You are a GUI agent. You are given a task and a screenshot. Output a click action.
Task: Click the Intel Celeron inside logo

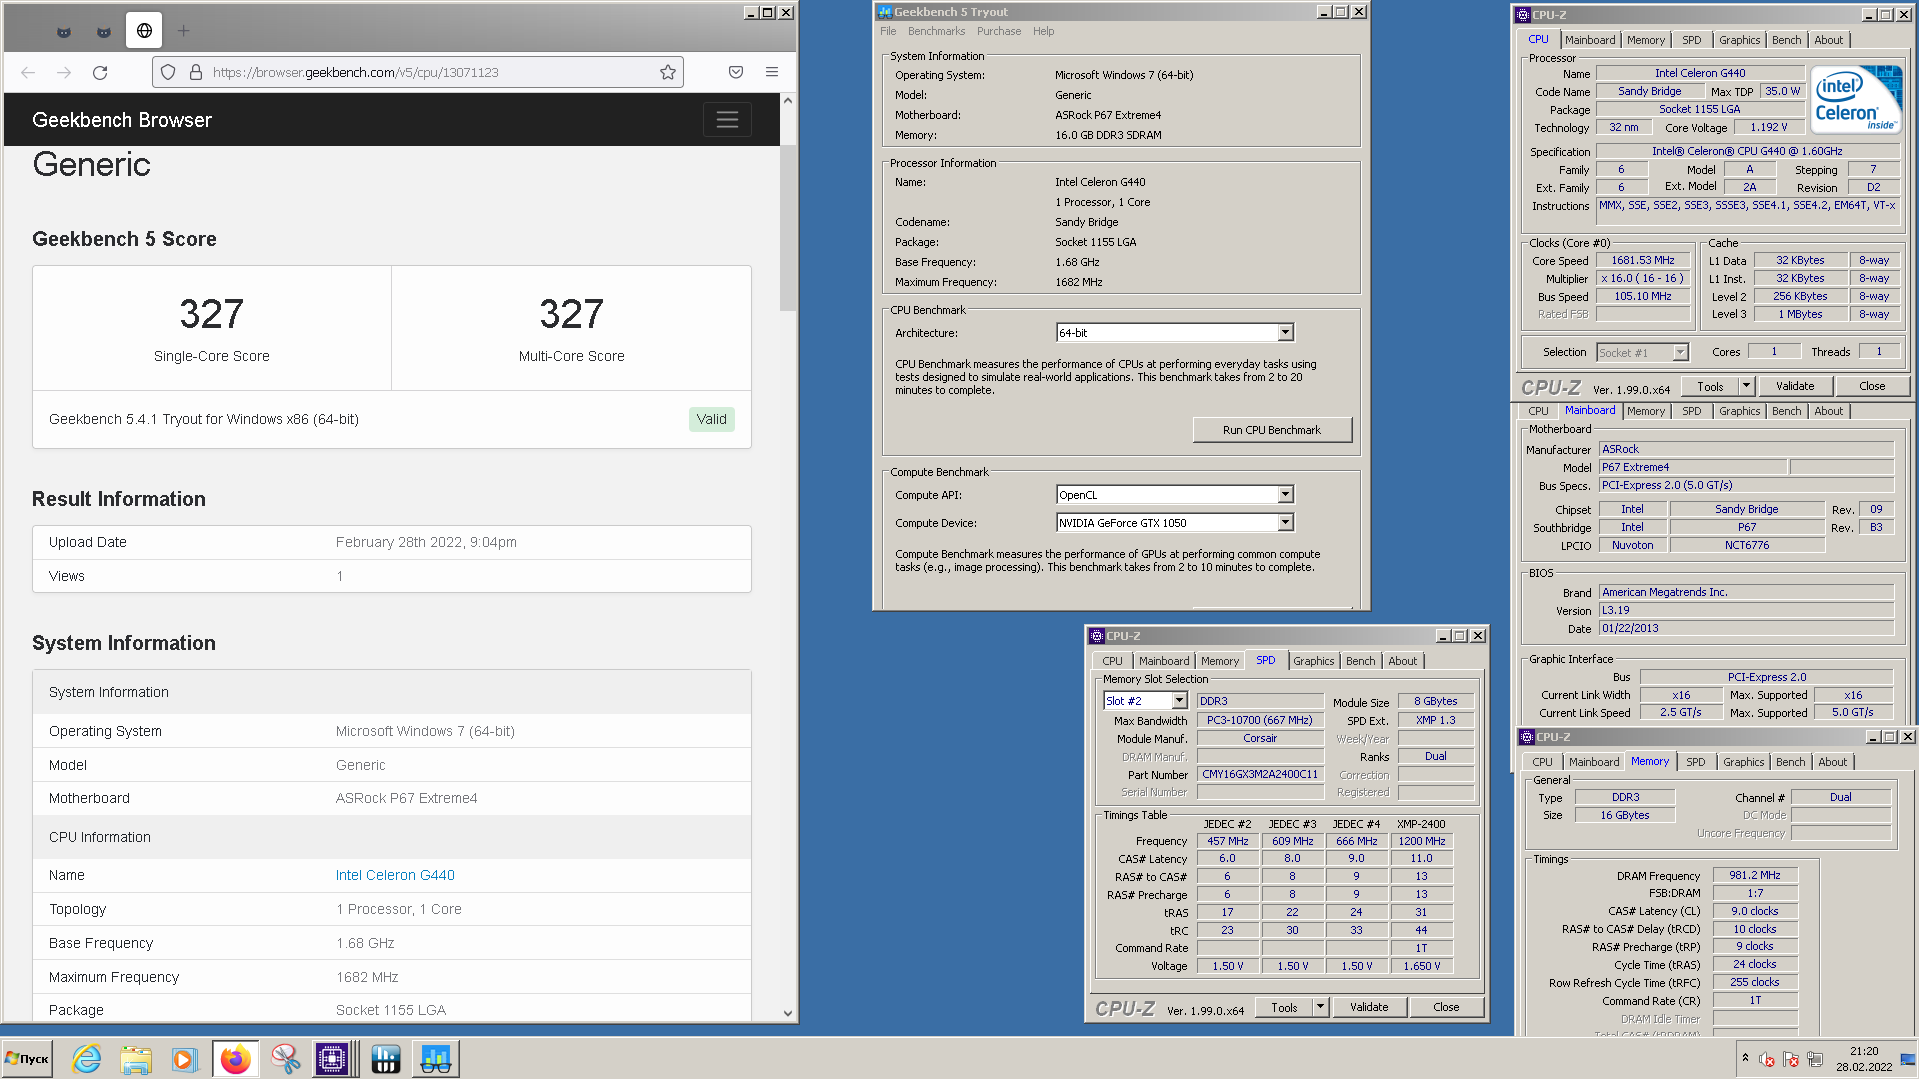(1857, 98)
